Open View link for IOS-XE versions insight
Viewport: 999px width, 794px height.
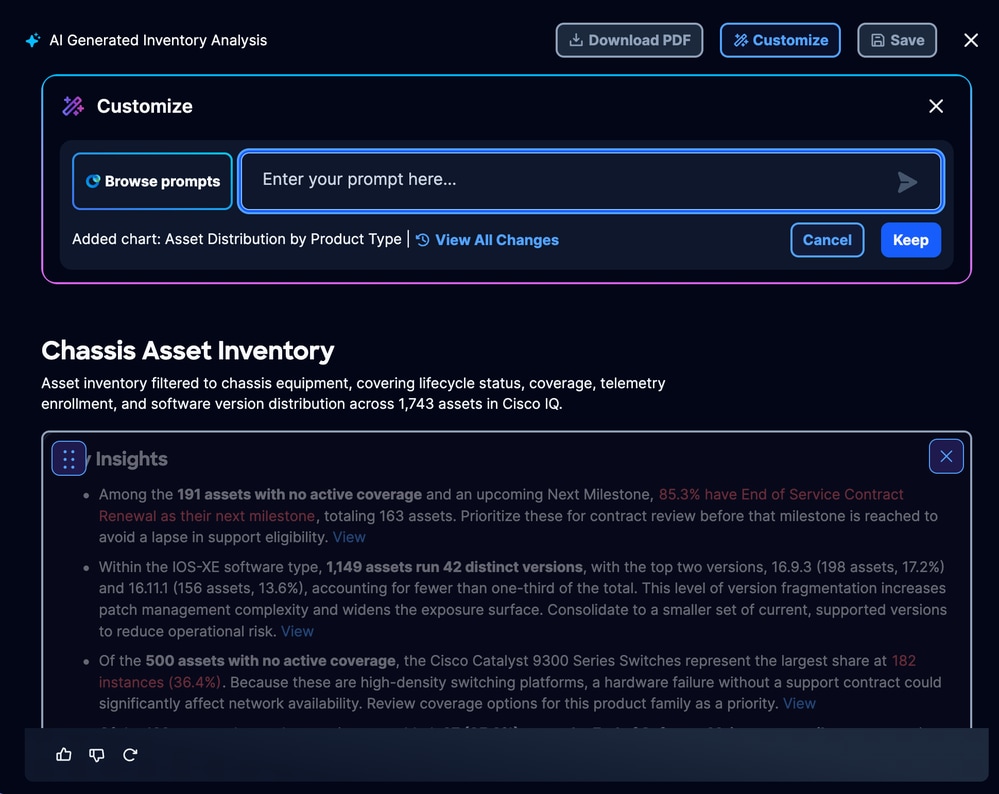click(298, 632)
